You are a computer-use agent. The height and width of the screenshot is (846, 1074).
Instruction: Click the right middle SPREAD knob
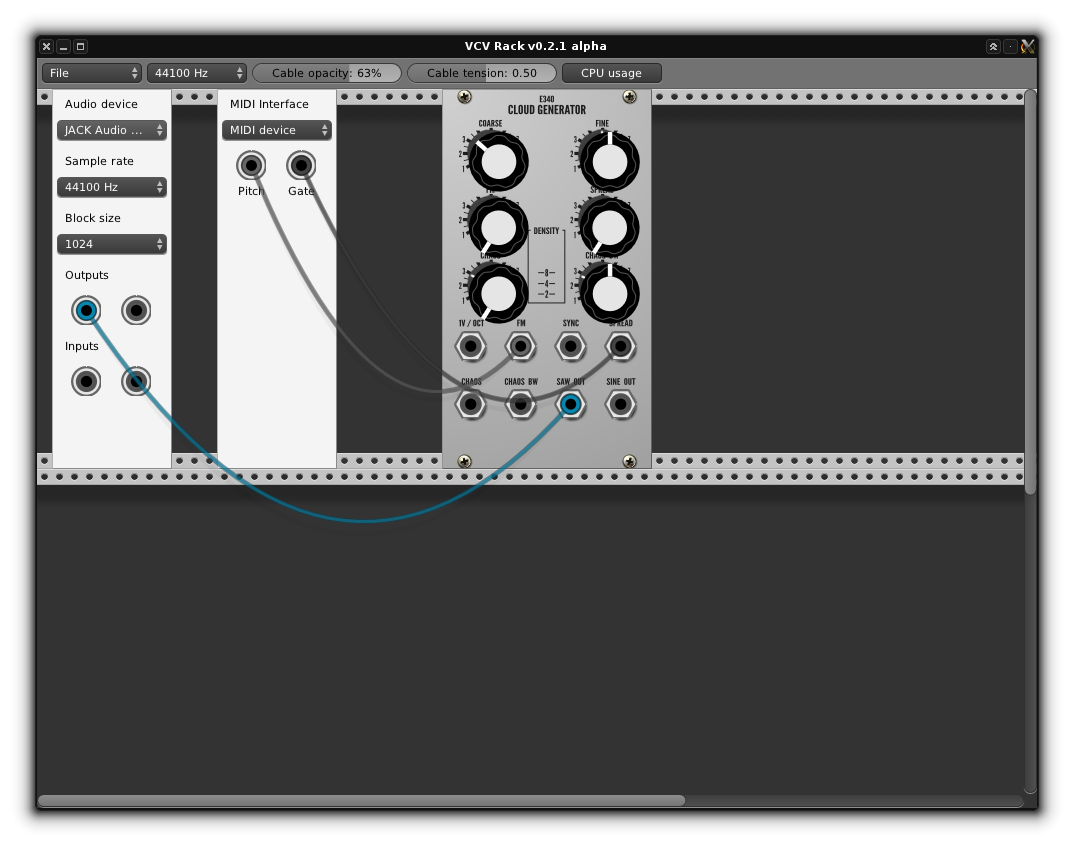609,228
